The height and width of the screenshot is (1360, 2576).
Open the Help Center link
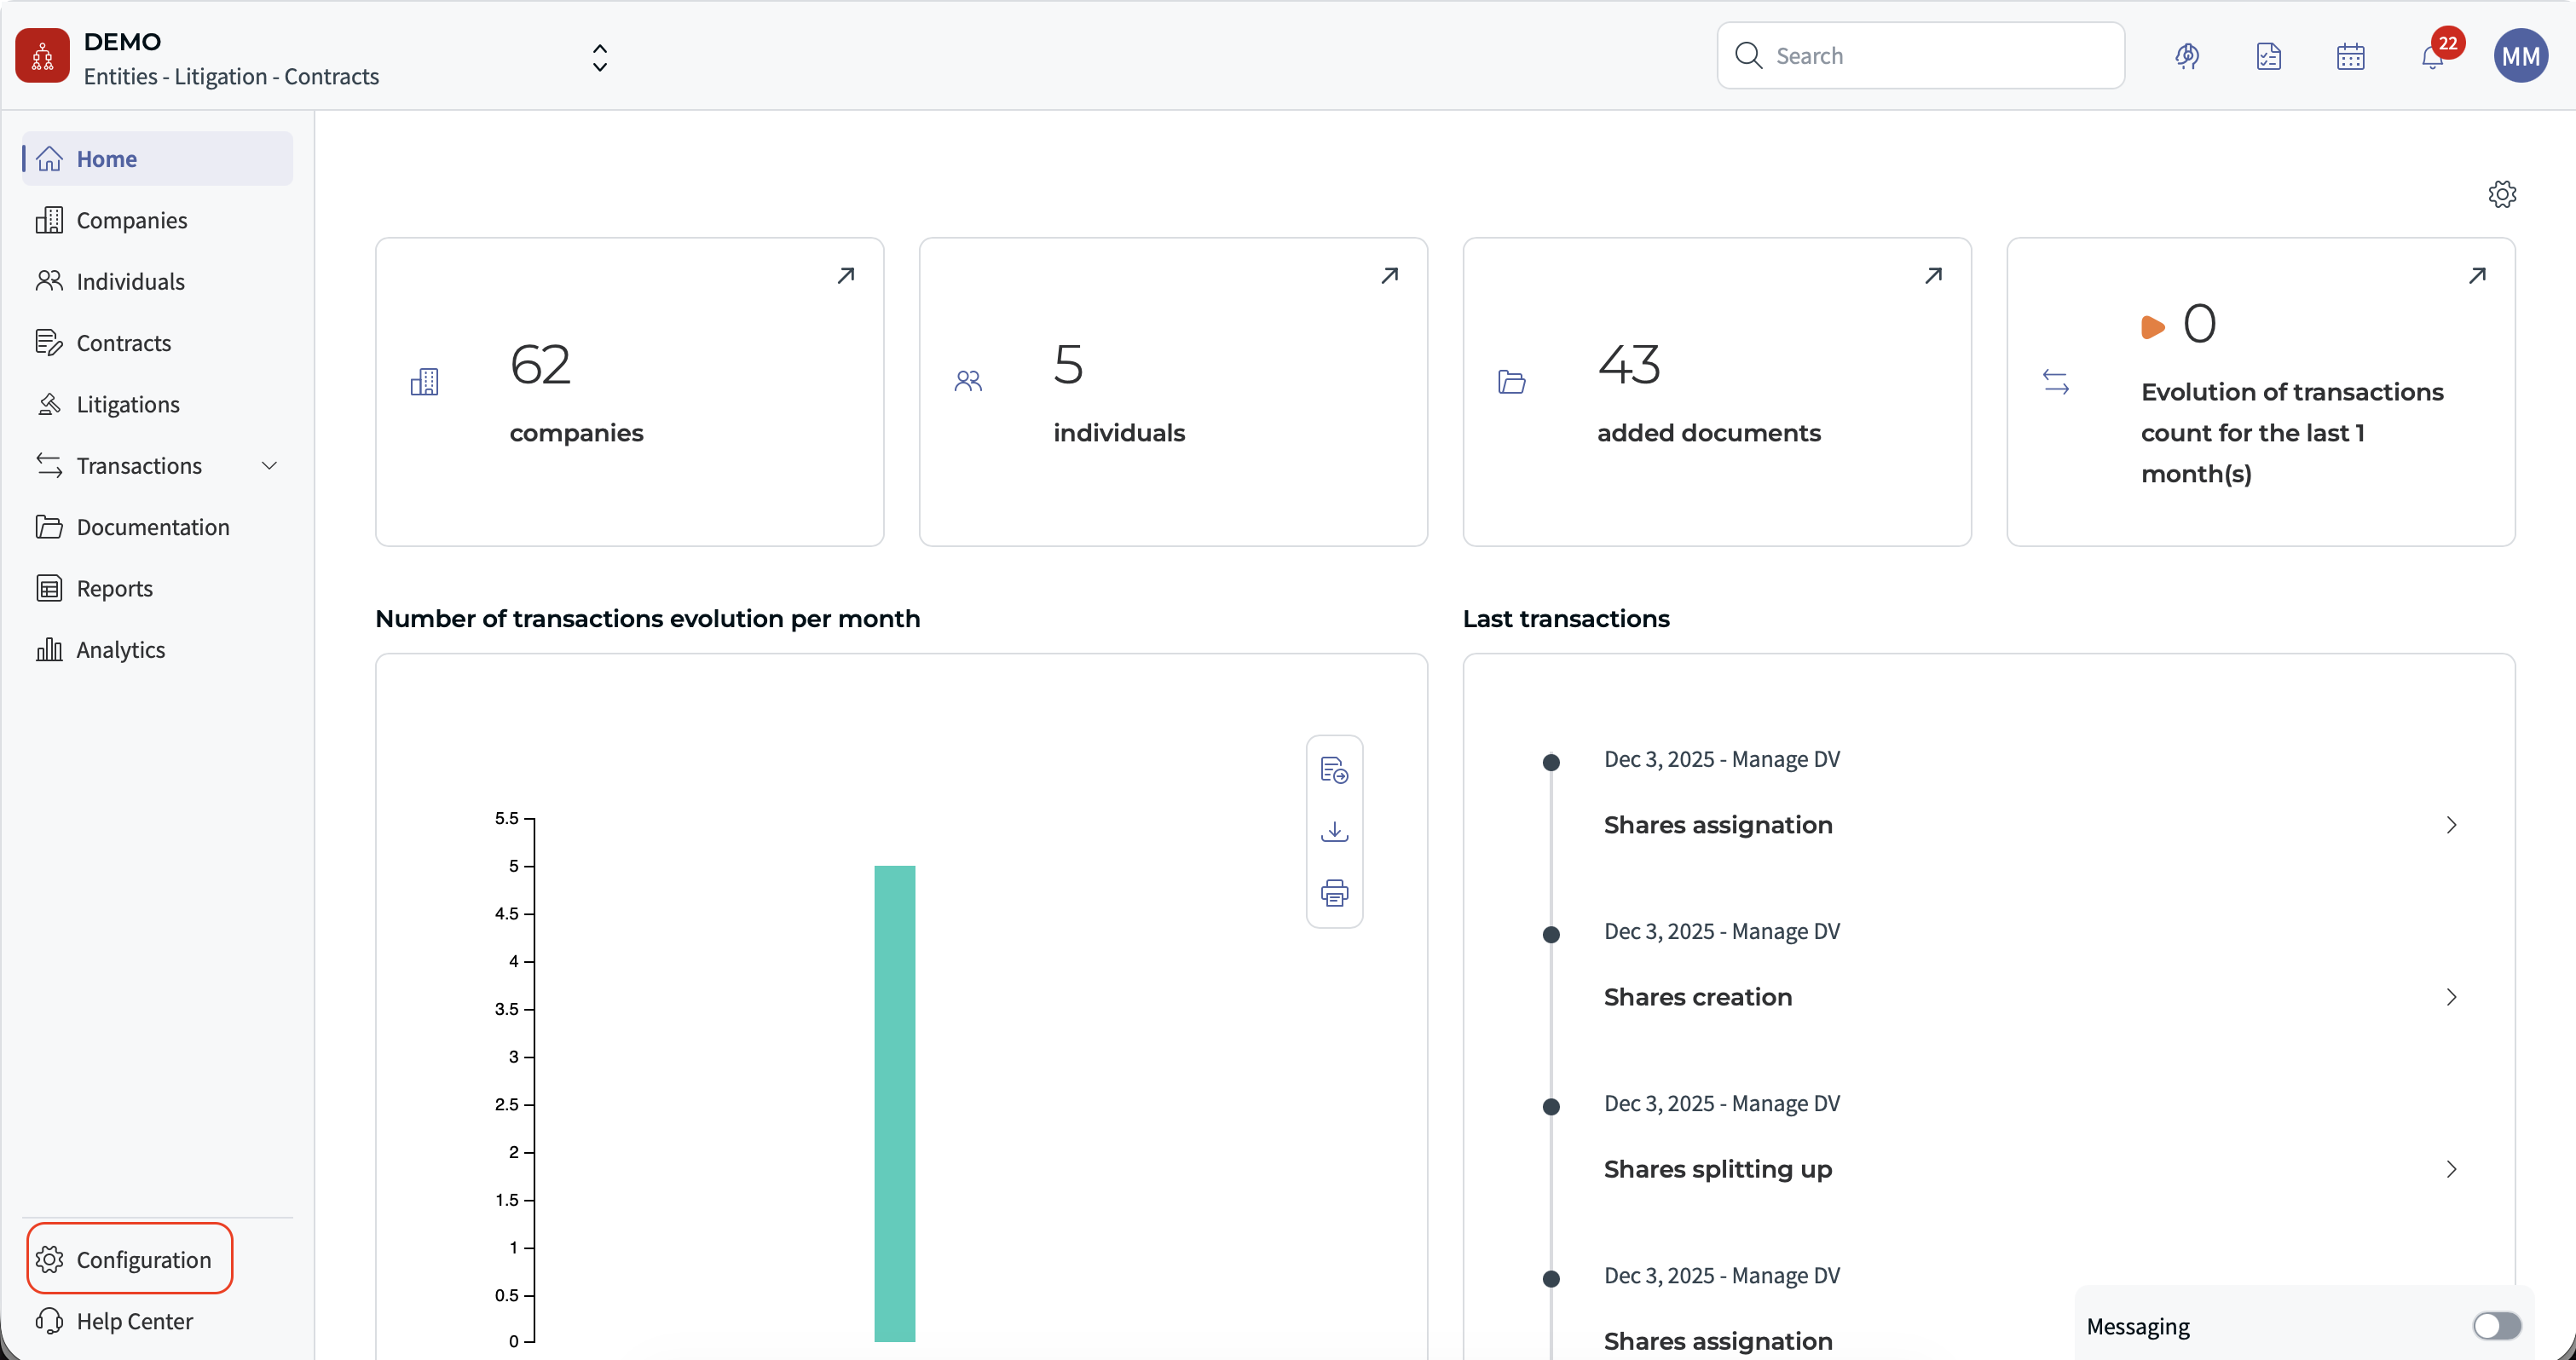[x=134, y=1321]
